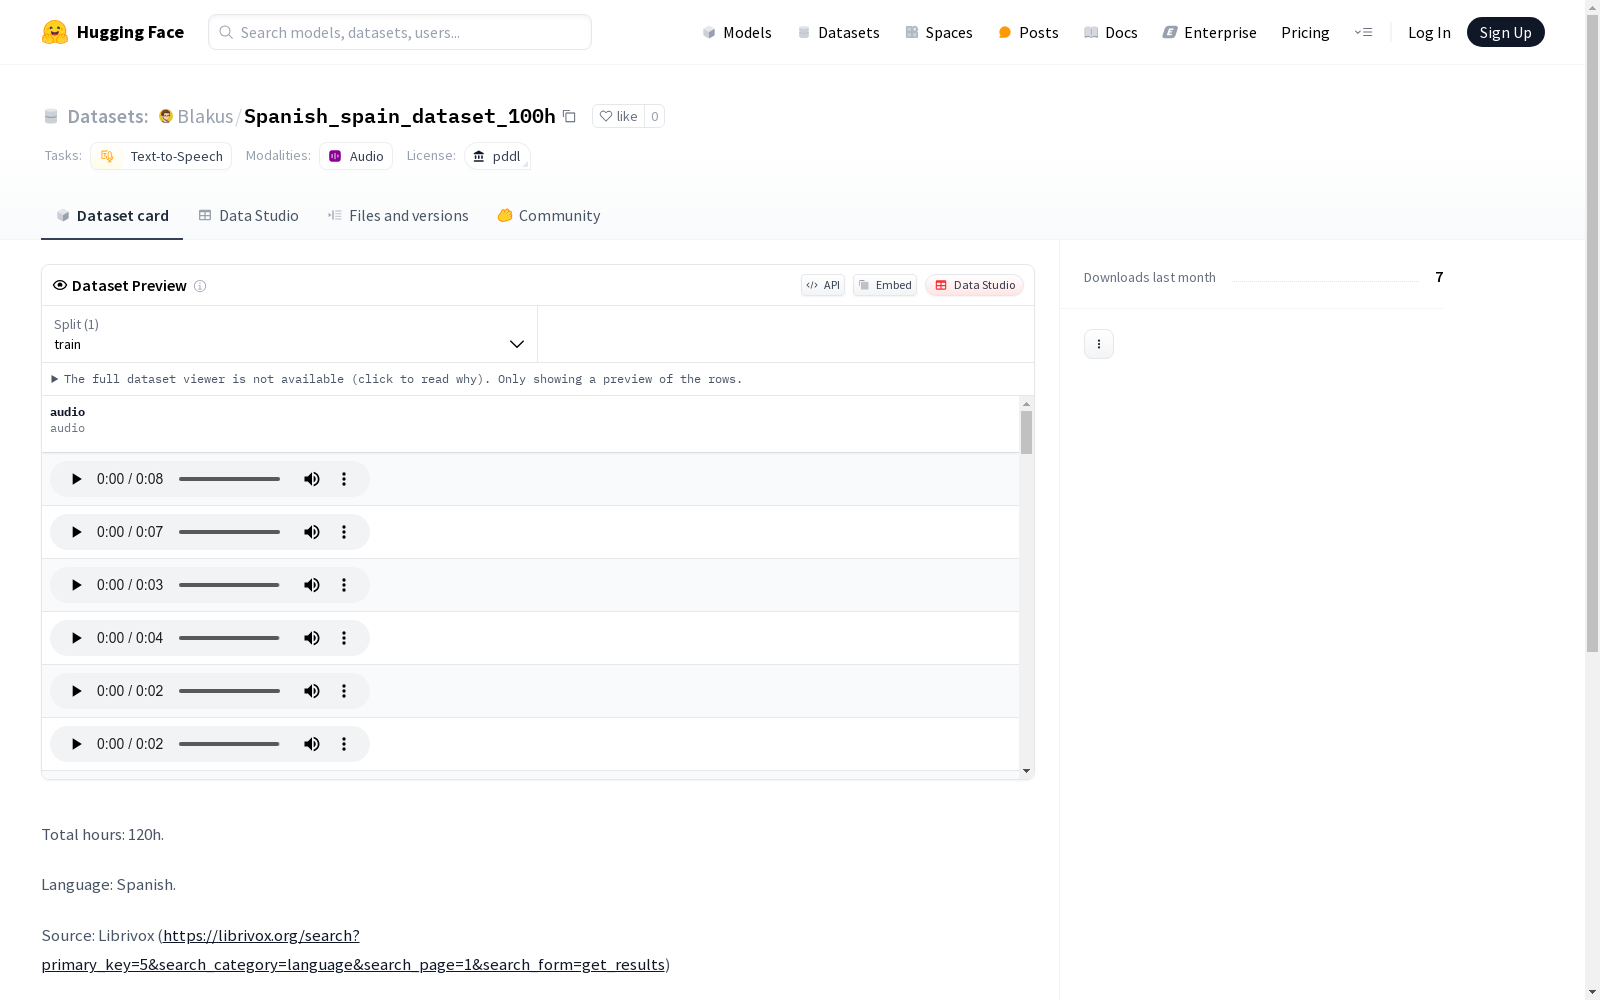Open Docs in the top navigation
Viewport: 1600px width, 1000px height.
click(1111, 33)
